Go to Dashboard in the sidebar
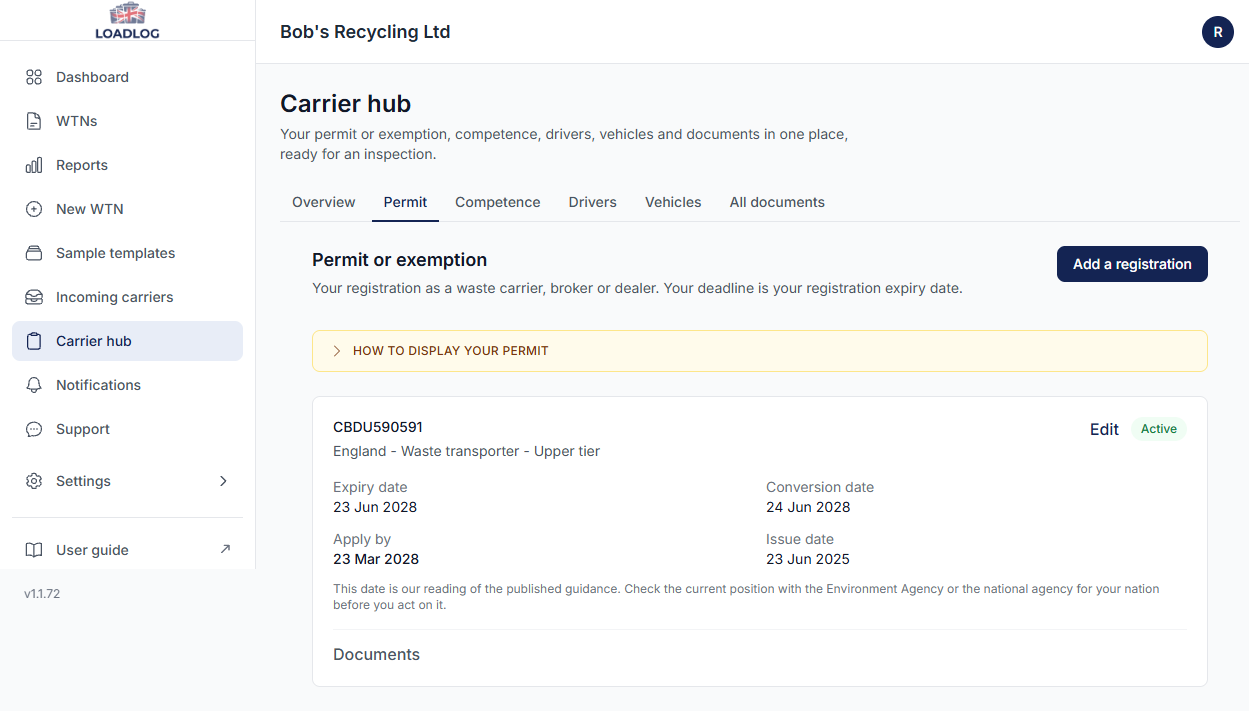This screenshot has width=1249, height=711. pyautogui.click(x=127, y=77)
